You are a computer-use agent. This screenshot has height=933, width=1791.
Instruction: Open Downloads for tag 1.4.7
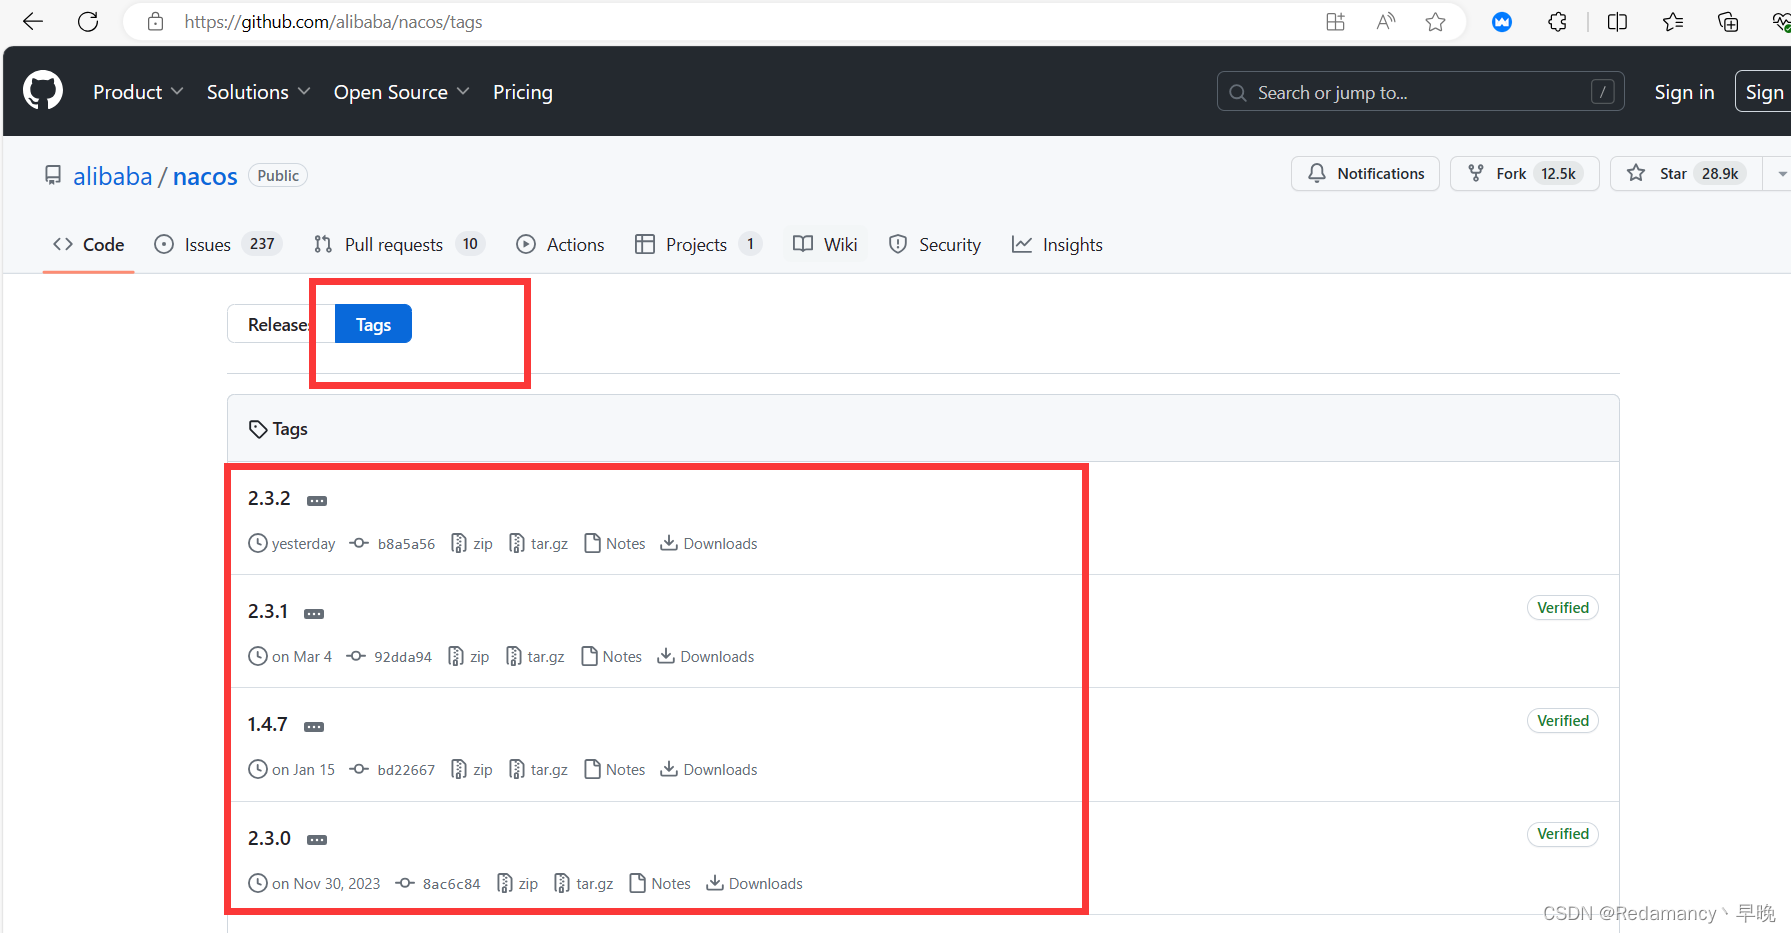[709, 770]
